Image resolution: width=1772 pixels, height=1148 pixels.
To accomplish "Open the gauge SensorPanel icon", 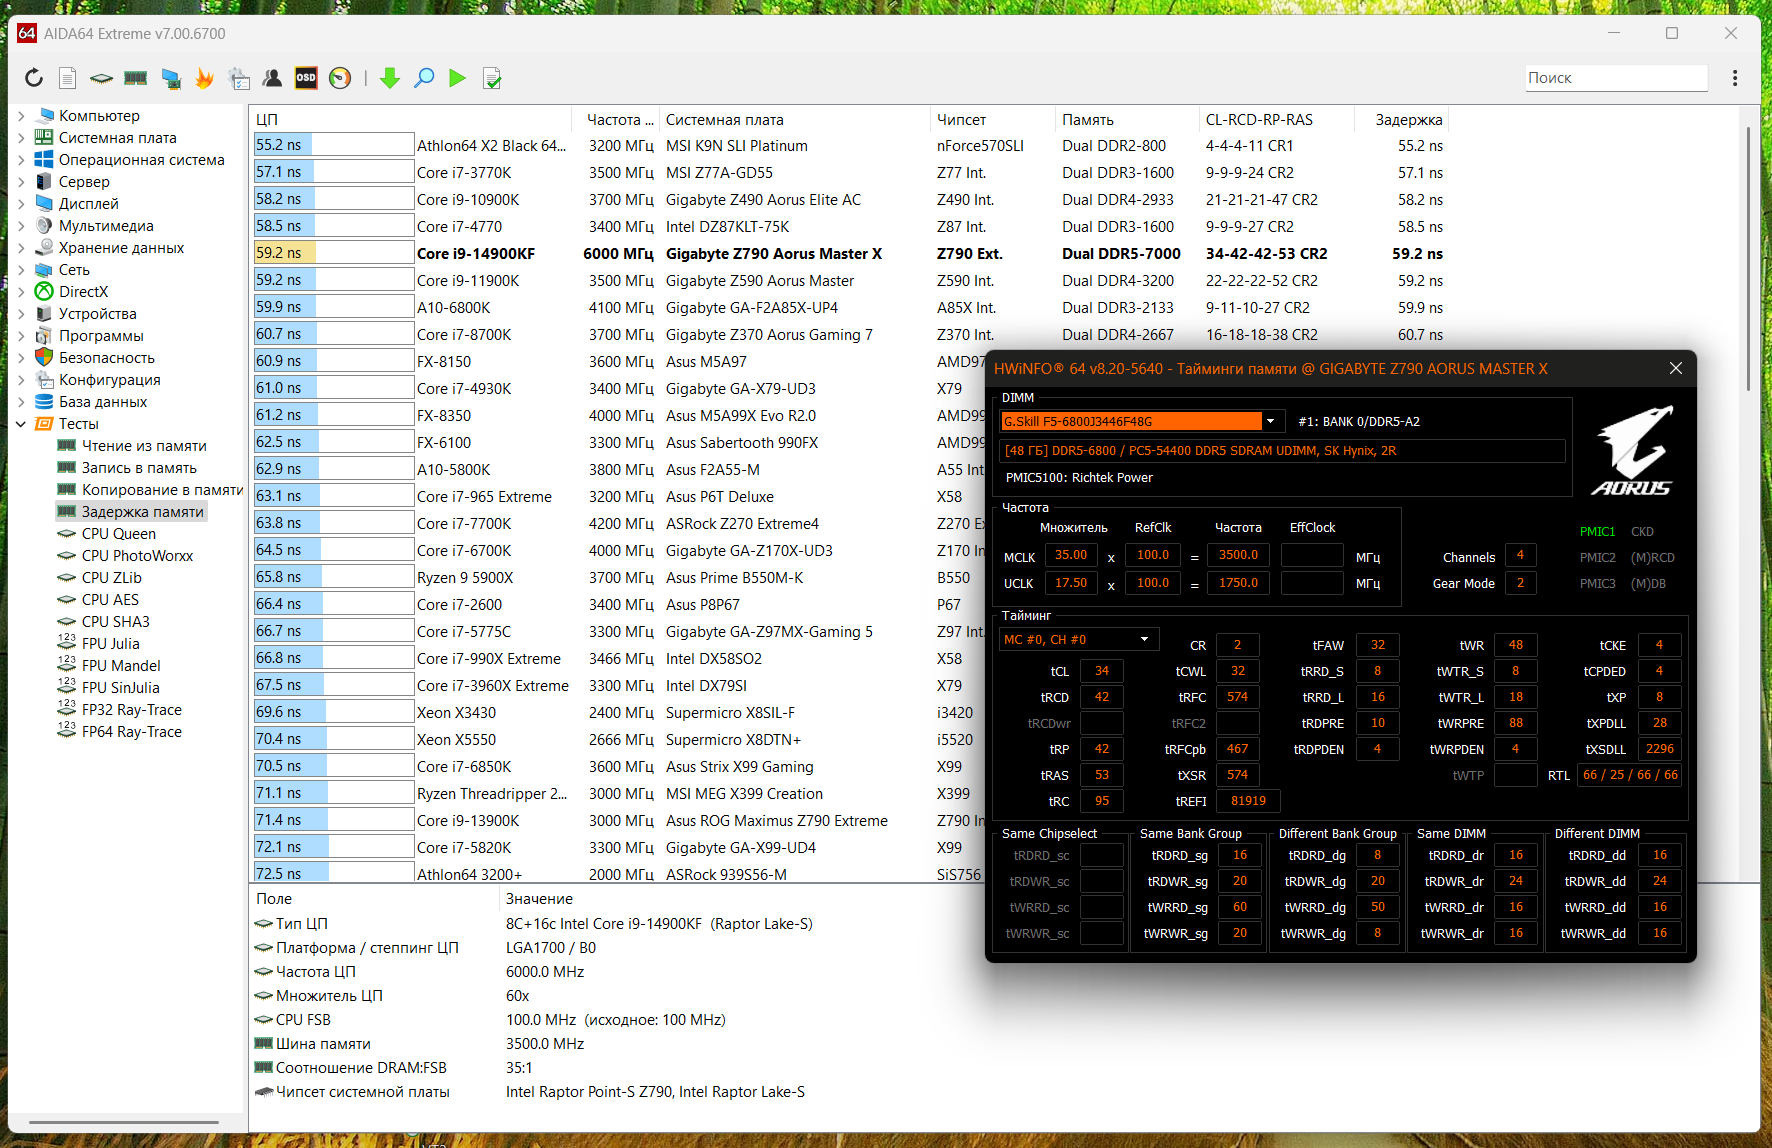I will pyautogui.click(x=340, y=78).
